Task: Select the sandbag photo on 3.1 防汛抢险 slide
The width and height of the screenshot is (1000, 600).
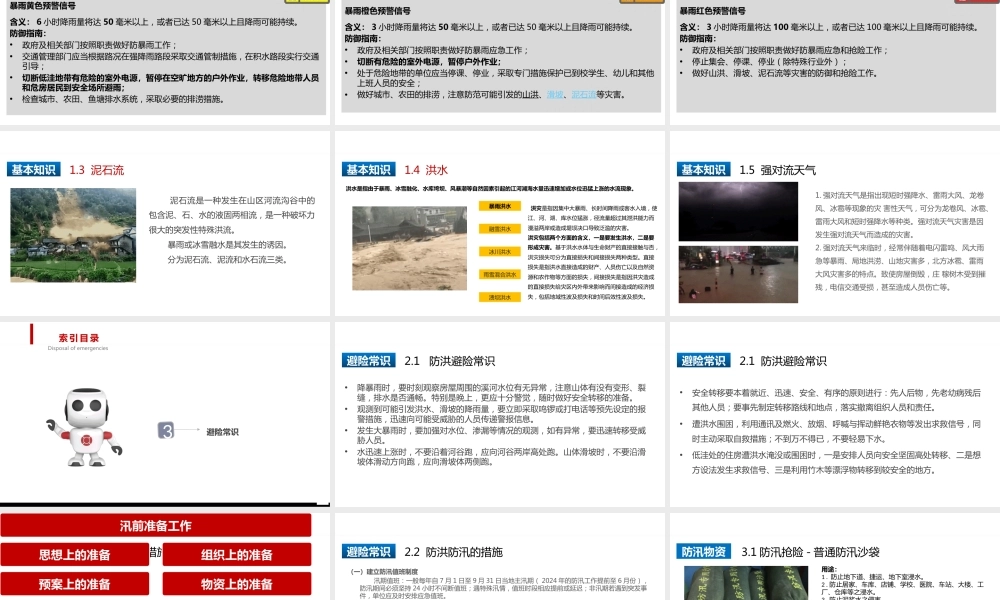Action: (x=746, y=583)
